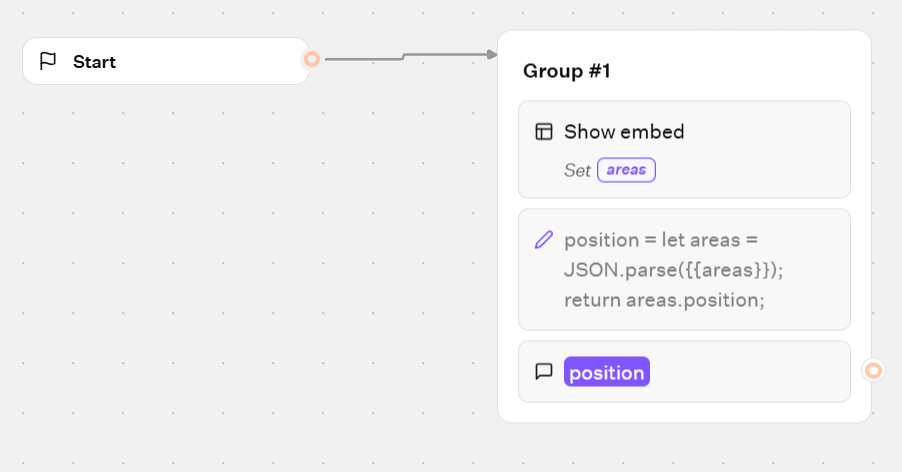Image resolution: width=902 pixels, height=472 pixels.
Task: Click the orange endpoint on the Start node
Action: (x=312, y=59)
